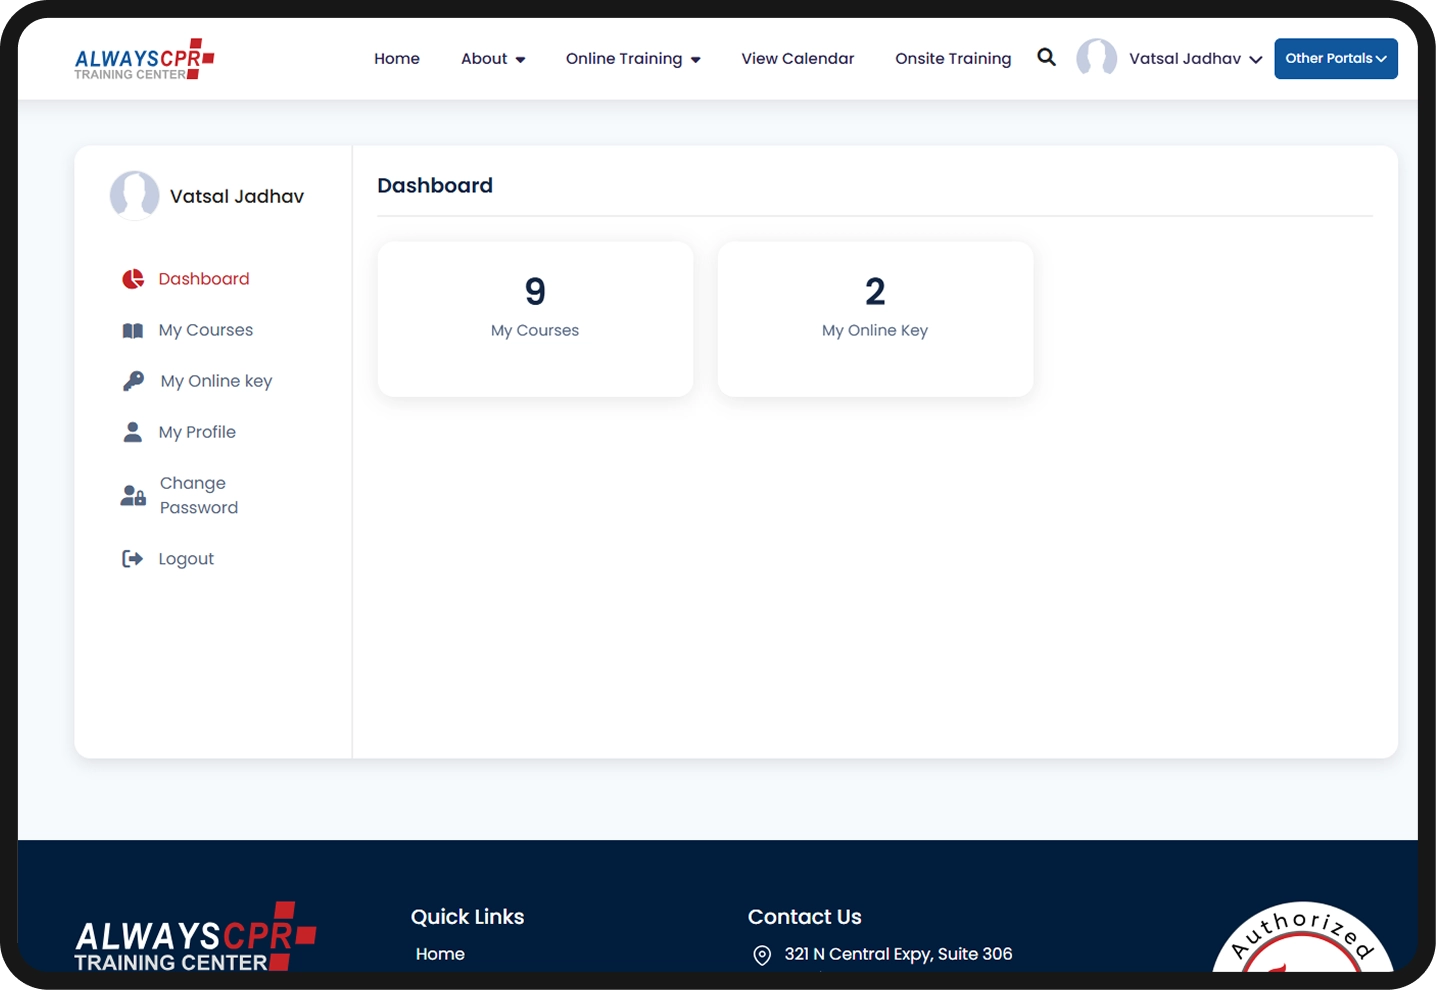1436x990 pixels.
Task: Open the 2 My Online Key card
Action: tap(875, 319)
